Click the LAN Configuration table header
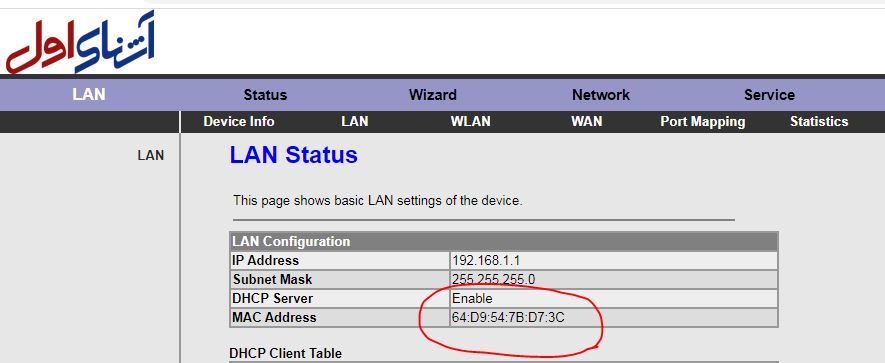The image size is (885, 363). point(504,242)
